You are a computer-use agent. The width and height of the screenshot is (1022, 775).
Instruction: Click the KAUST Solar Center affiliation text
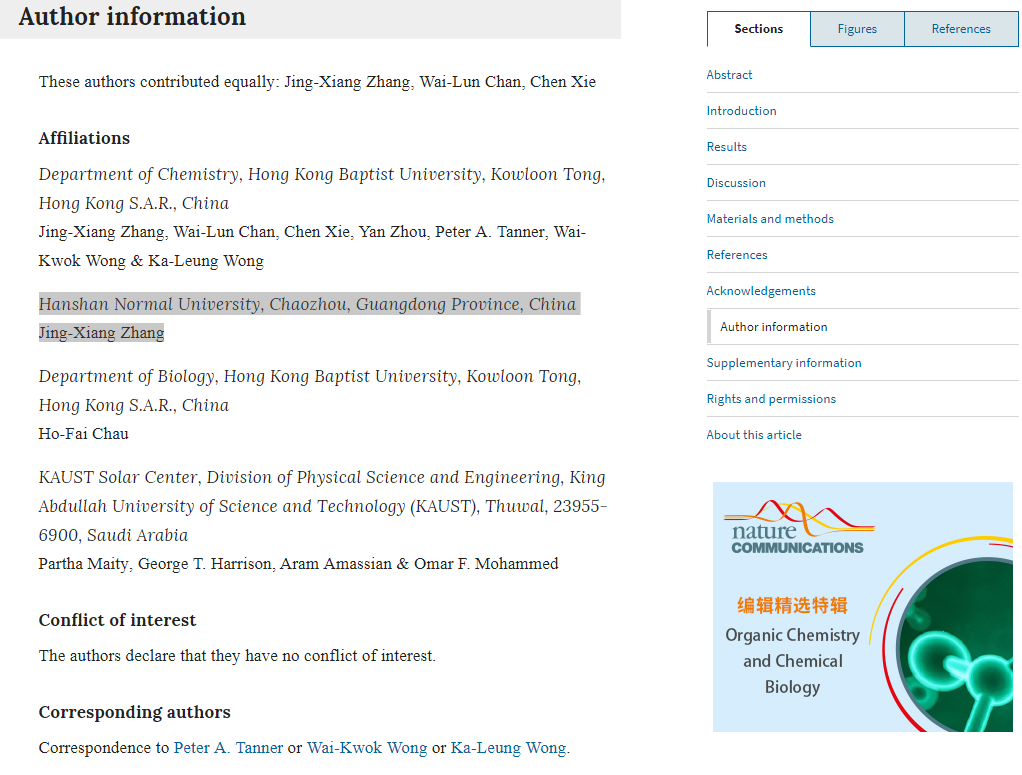pos(323,506)
